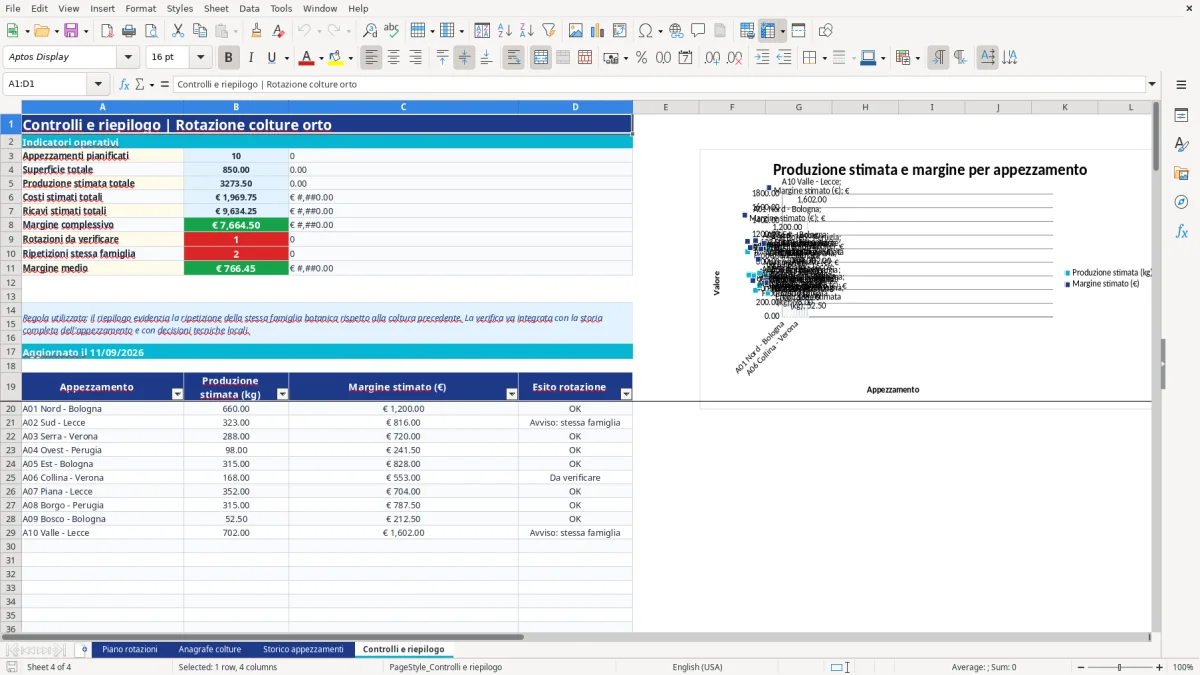Click row 25 header
Screen dimensions: 1200x675
coord(11,478)
